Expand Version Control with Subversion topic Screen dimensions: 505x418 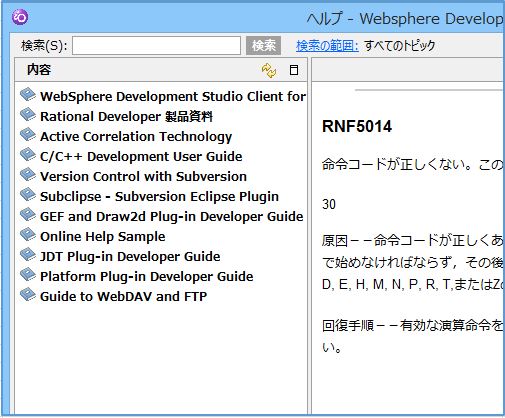143,177
